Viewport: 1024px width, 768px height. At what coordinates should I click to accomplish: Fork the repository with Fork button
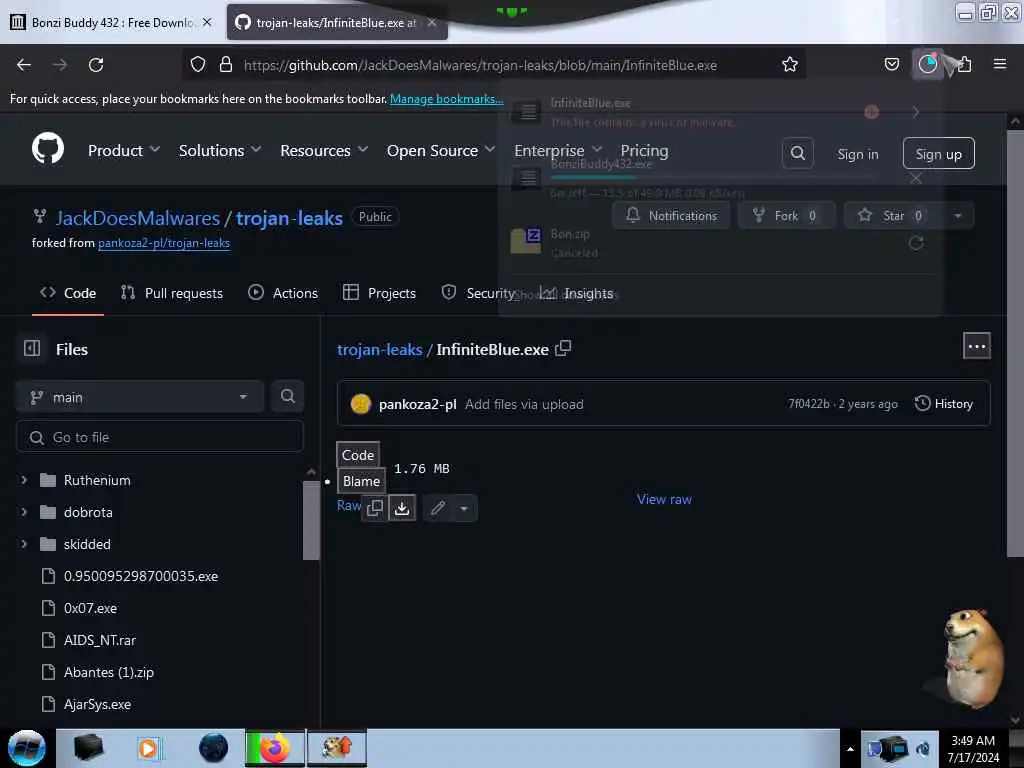coord(786,216)
